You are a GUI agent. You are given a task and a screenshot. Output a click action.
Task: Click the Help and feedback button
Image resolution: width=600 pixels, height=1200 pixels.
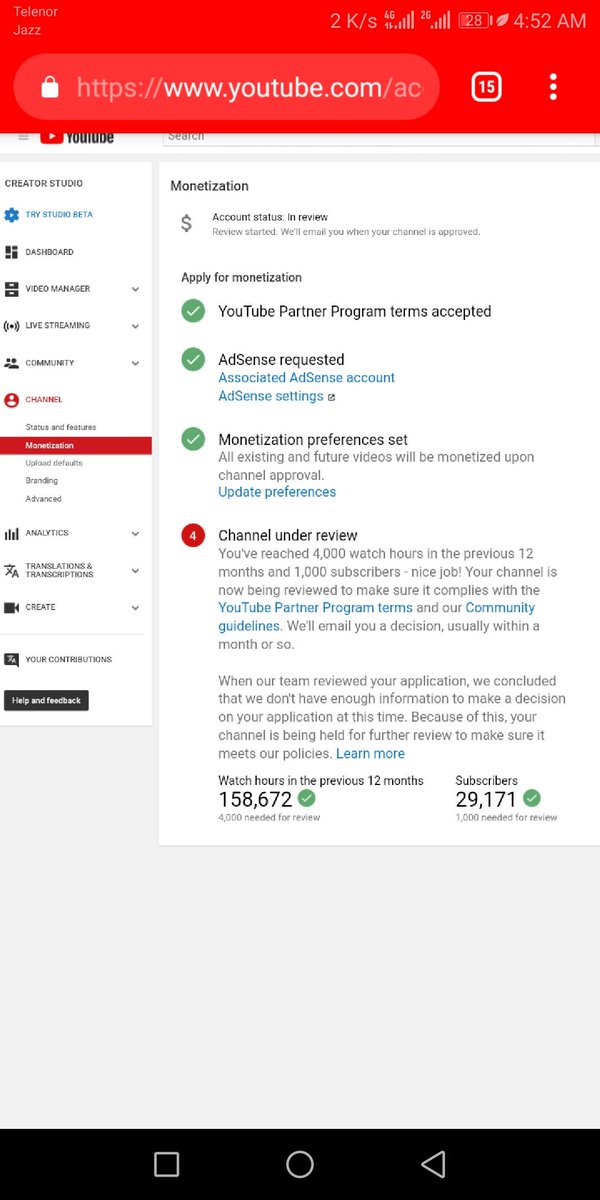point(46,701)
